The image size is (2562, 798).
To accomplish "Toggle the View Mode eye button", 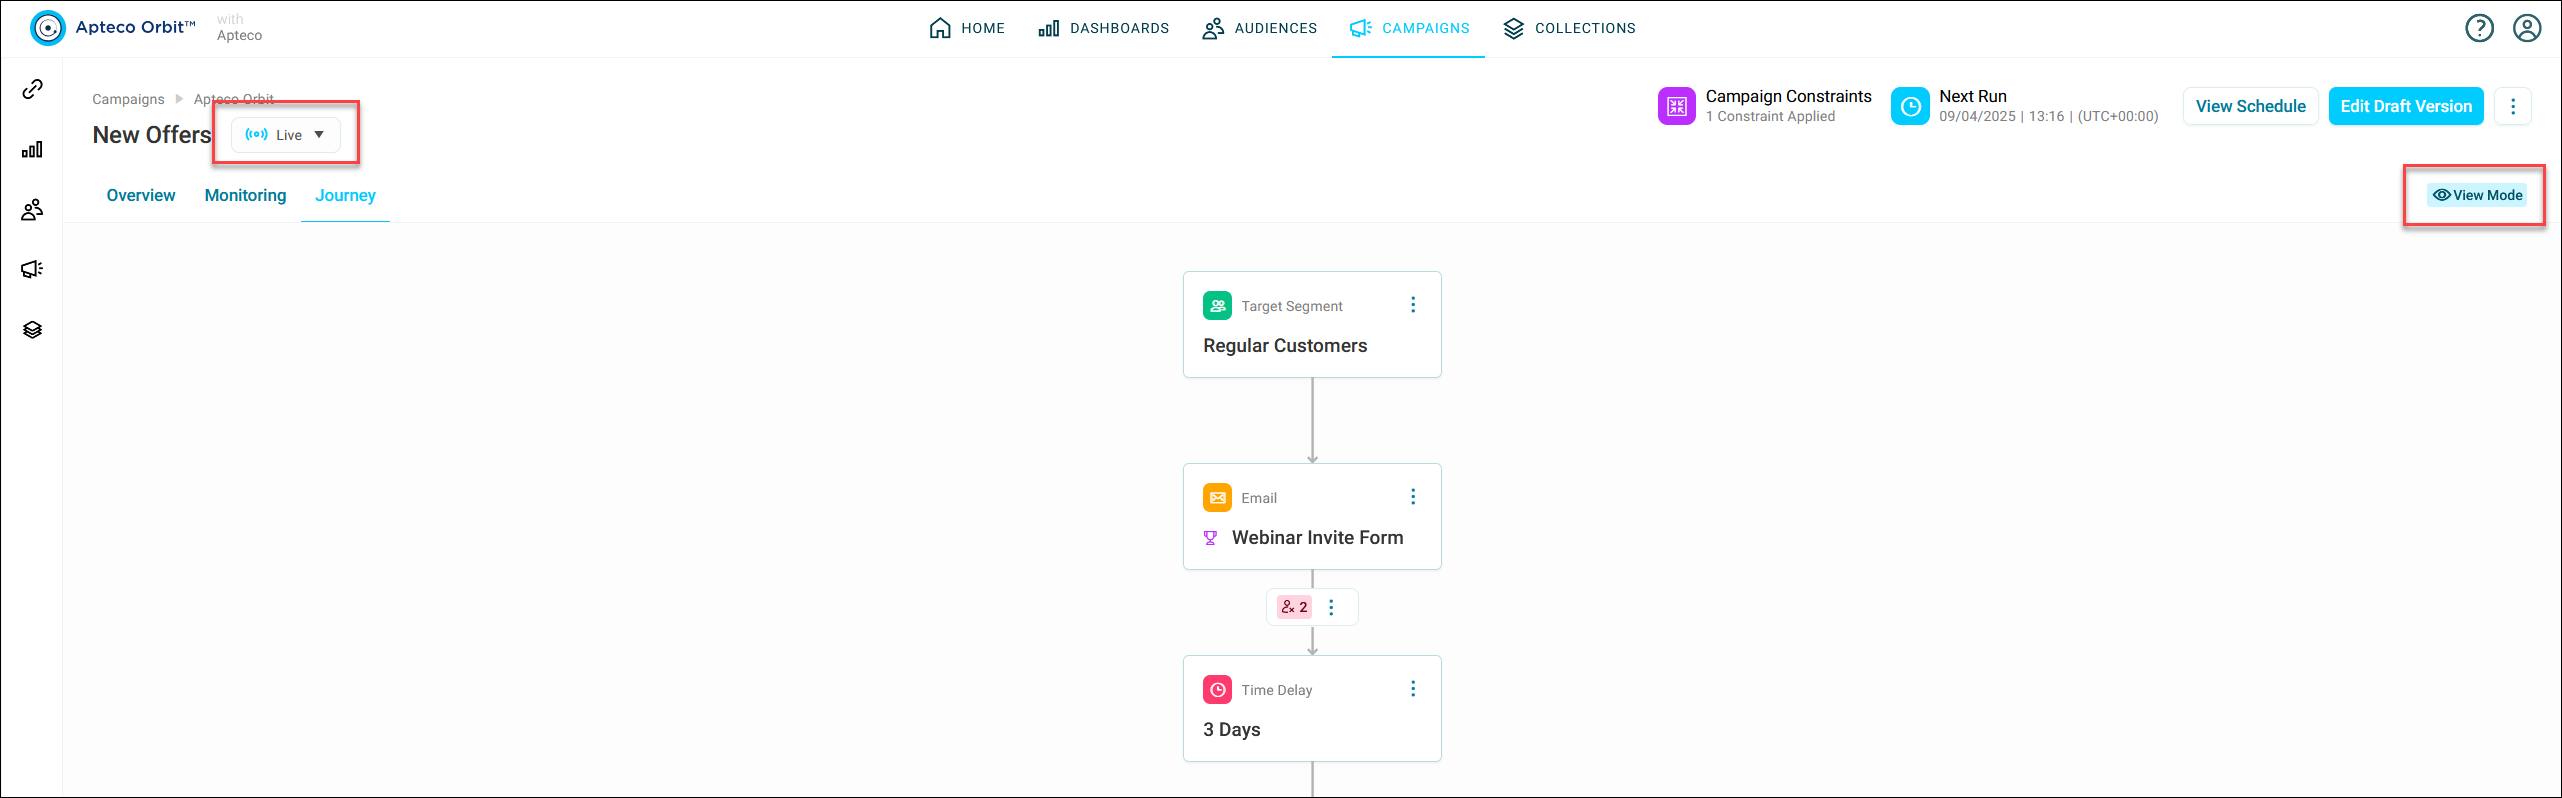I will [x=2477, y=195].
